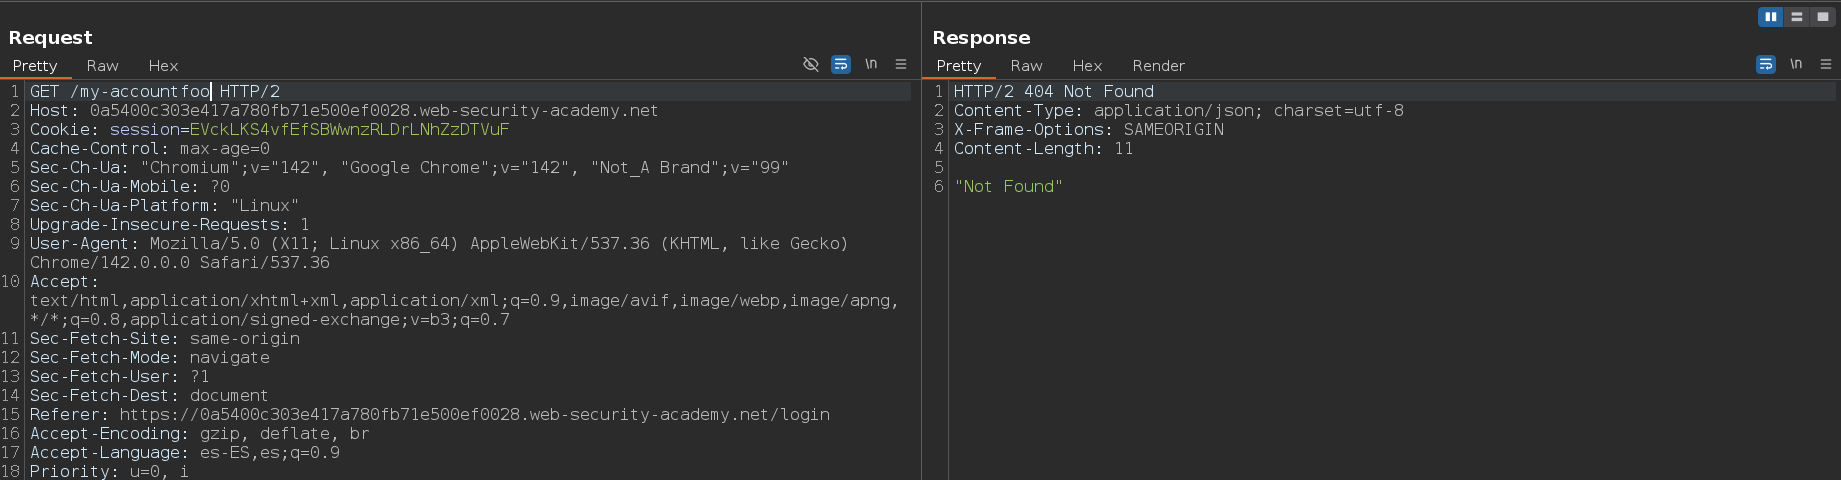This screenshot has height=480, width=1841.
Task: Click the "Not Found" response body text
Action: click(1008, 187)
